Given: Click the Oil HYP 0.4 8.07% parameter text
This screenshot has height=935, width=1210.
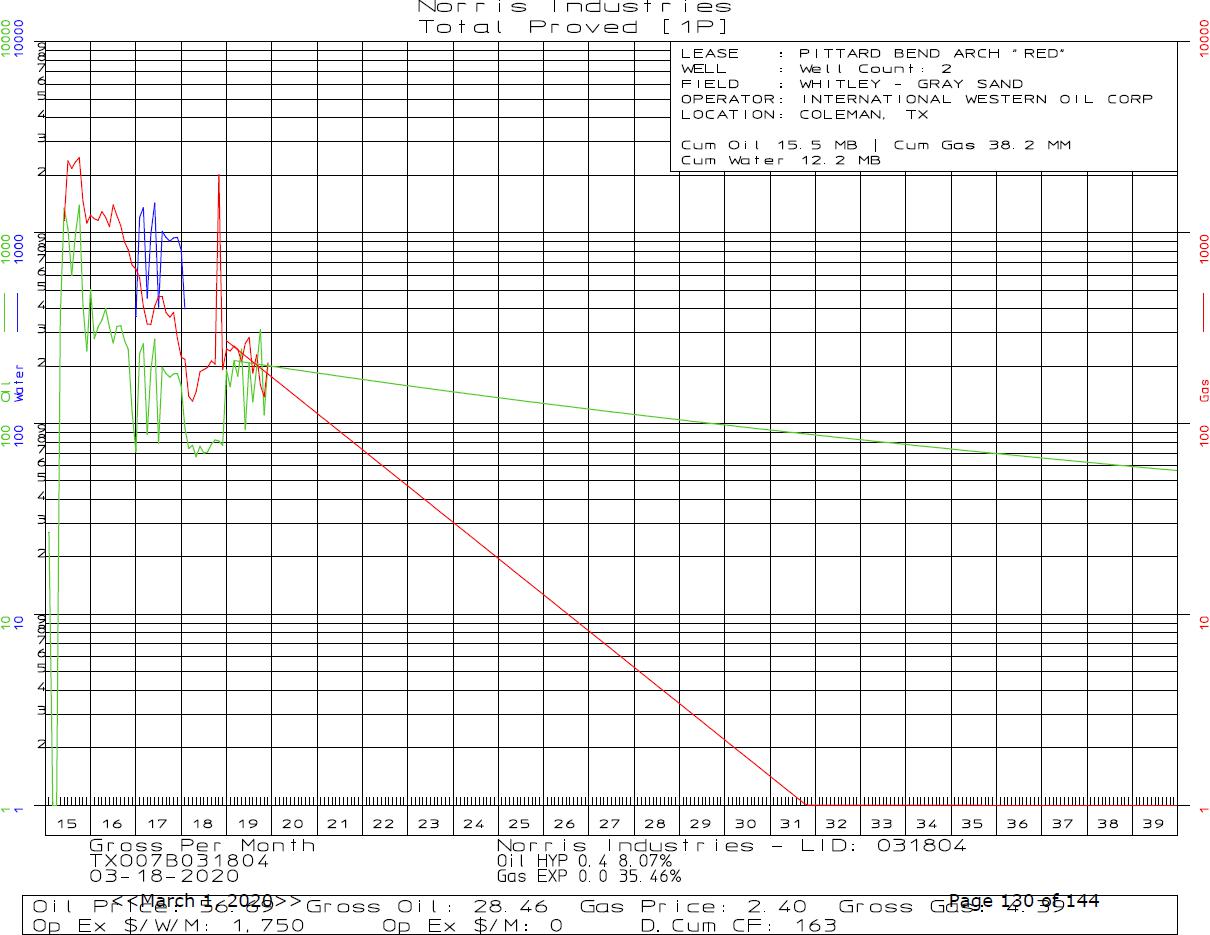Looking at the screenshot, I should tap(584, 860).
